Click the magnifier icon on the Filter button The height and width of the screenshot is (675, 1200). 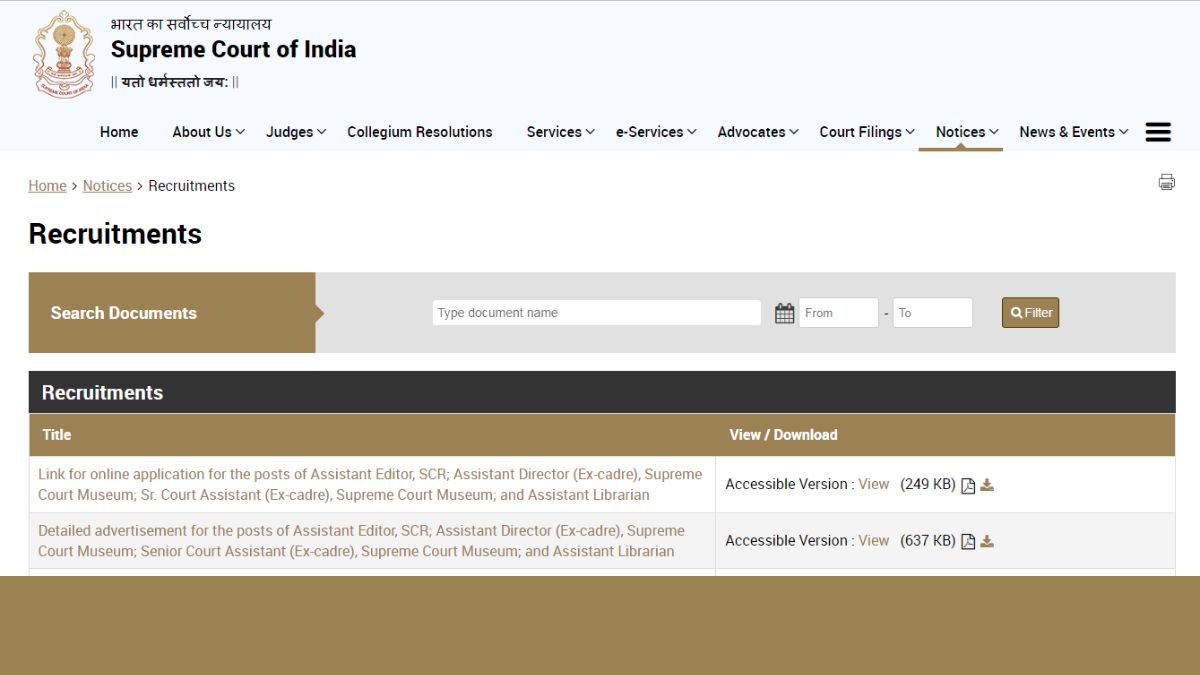(1016, 312)
